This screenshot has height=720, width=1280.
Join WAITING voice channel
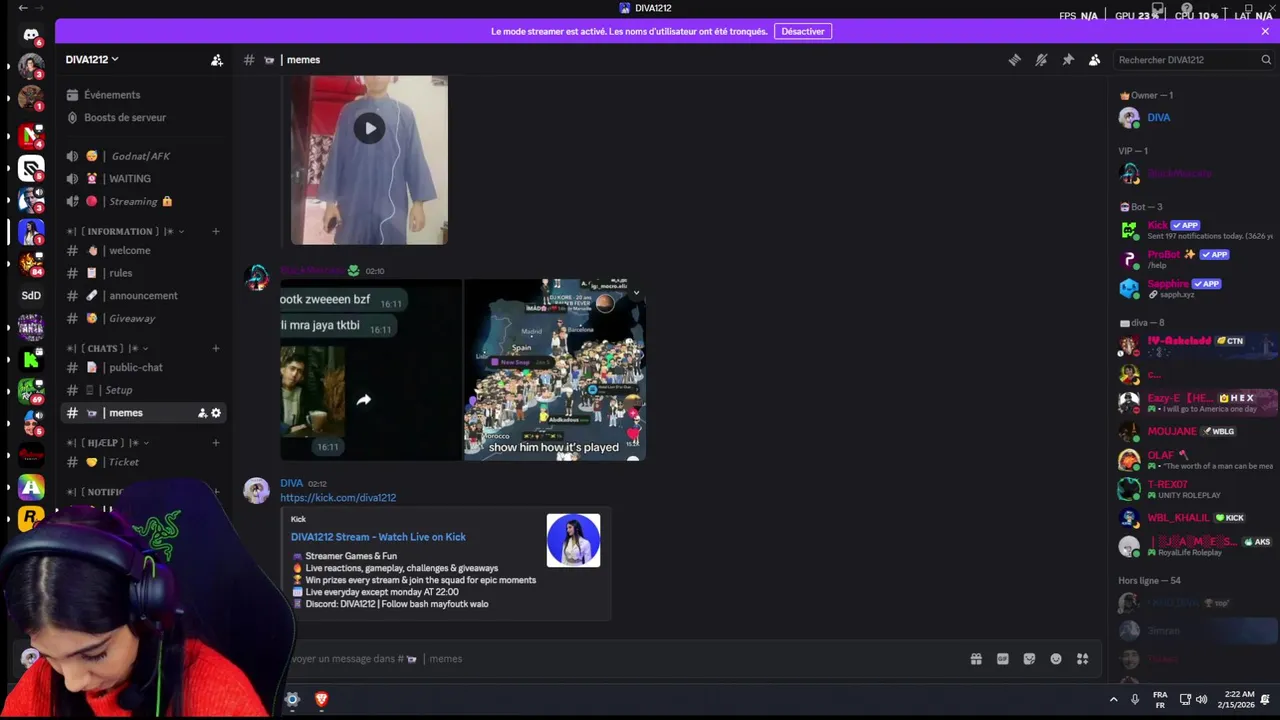[144, 179]
